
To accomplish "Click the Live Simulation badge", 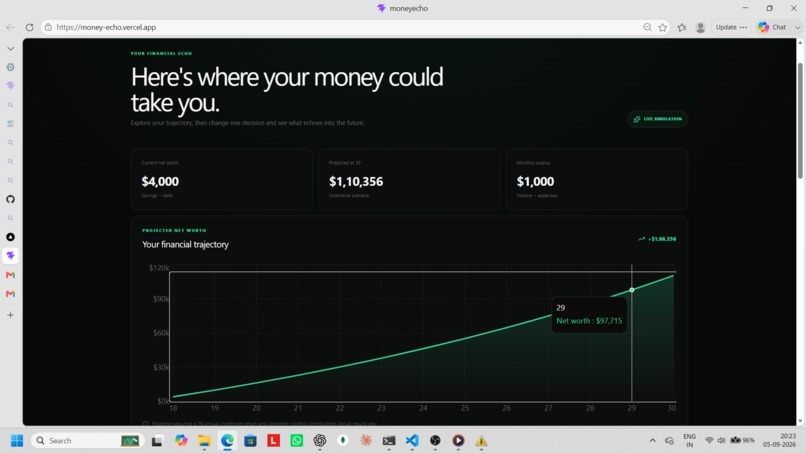I will [x=657, y=119].
